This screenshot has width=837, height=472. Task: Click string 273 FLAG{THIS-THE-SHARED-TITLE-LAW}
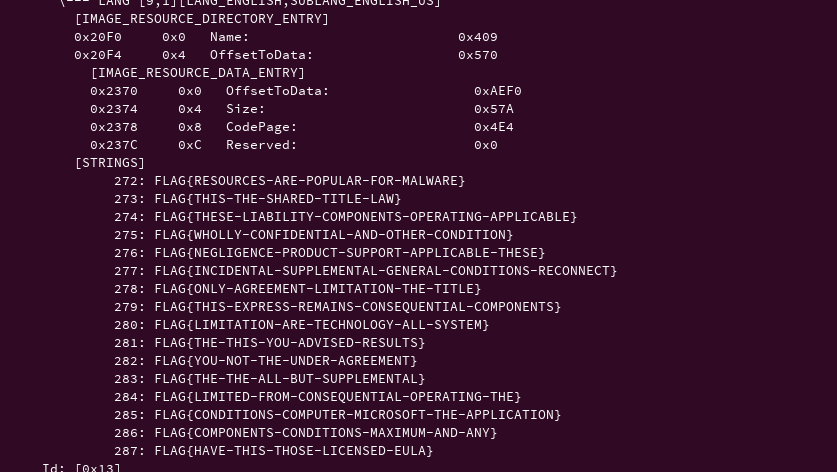coord(277,199)
